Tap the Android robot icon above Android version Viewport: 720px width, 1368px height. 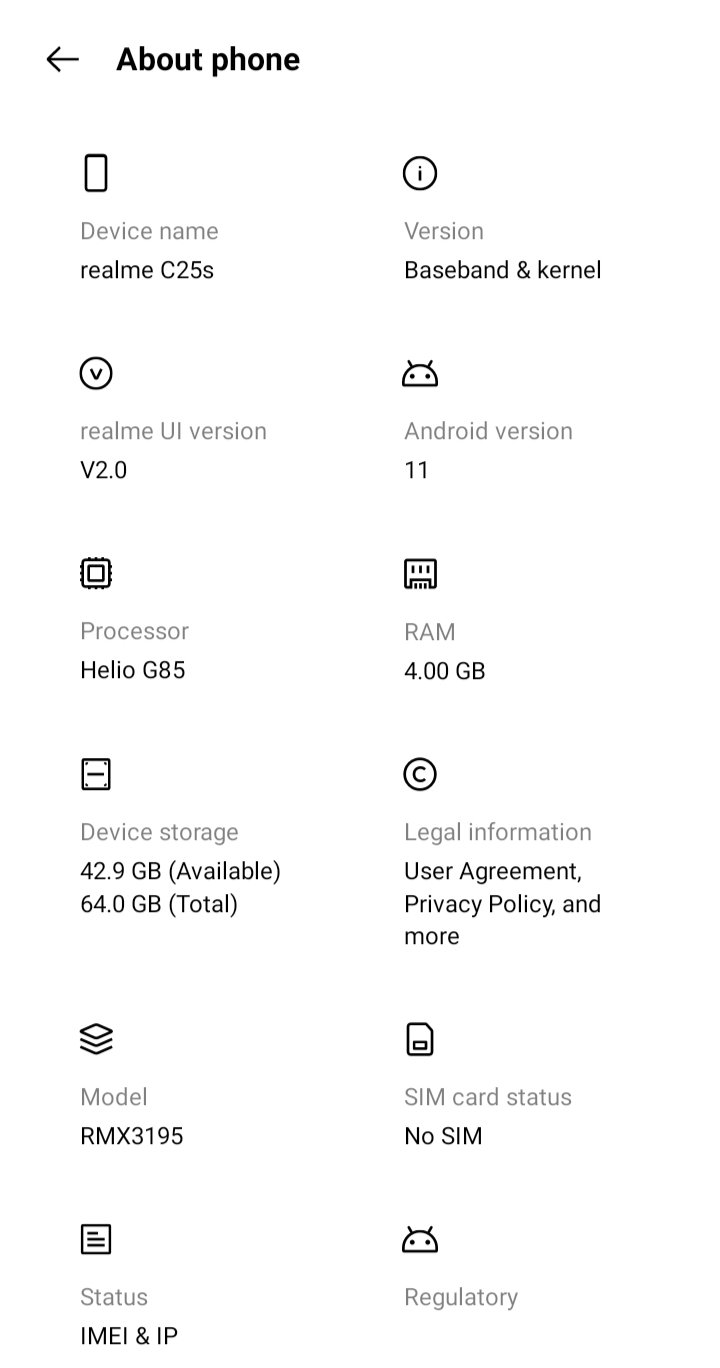coord(420,374)
